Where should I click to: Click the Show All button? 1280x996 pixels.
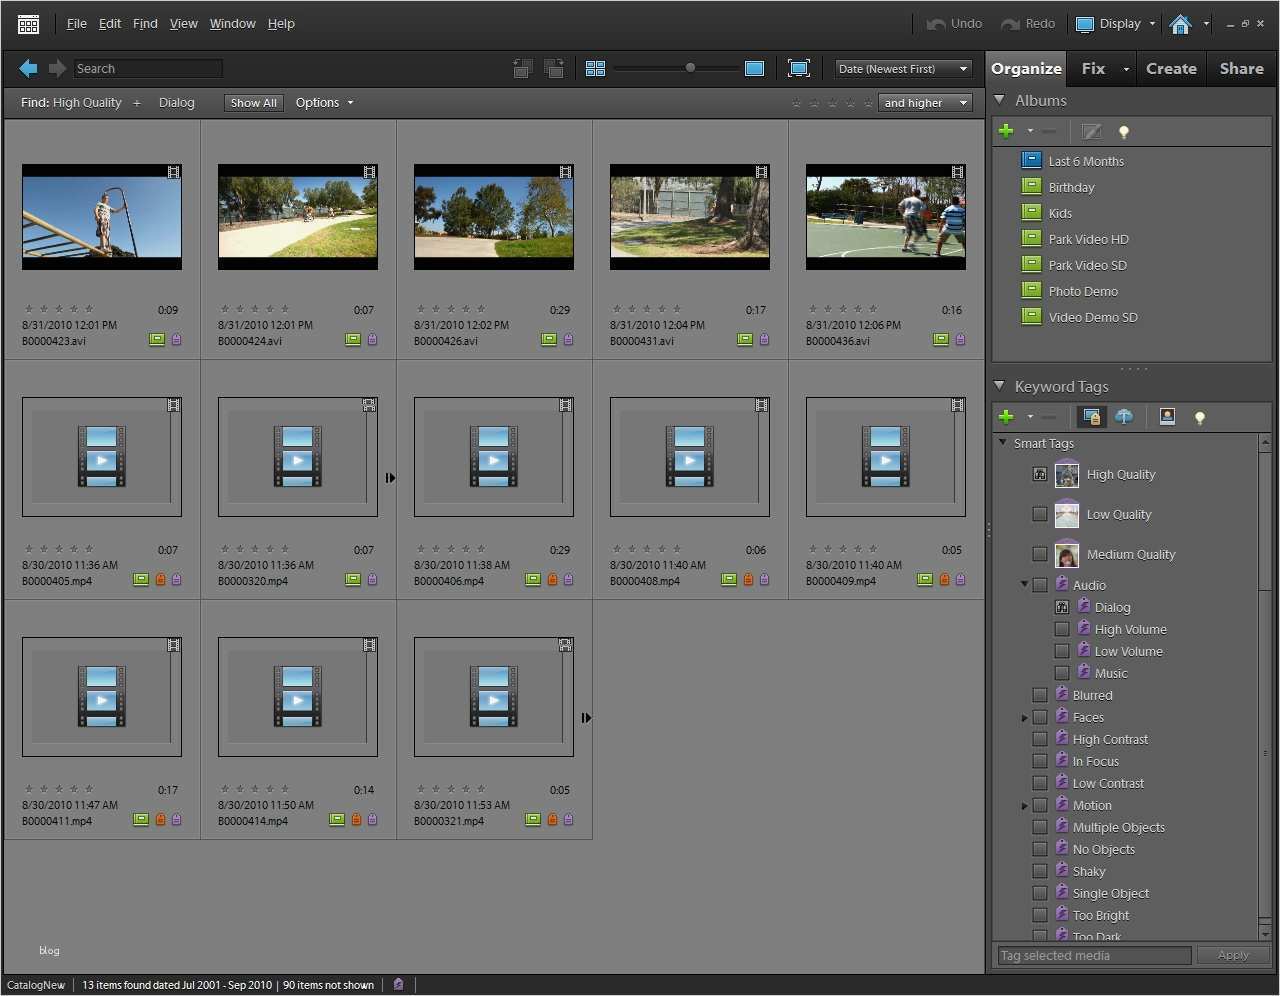tap(253, 102)
